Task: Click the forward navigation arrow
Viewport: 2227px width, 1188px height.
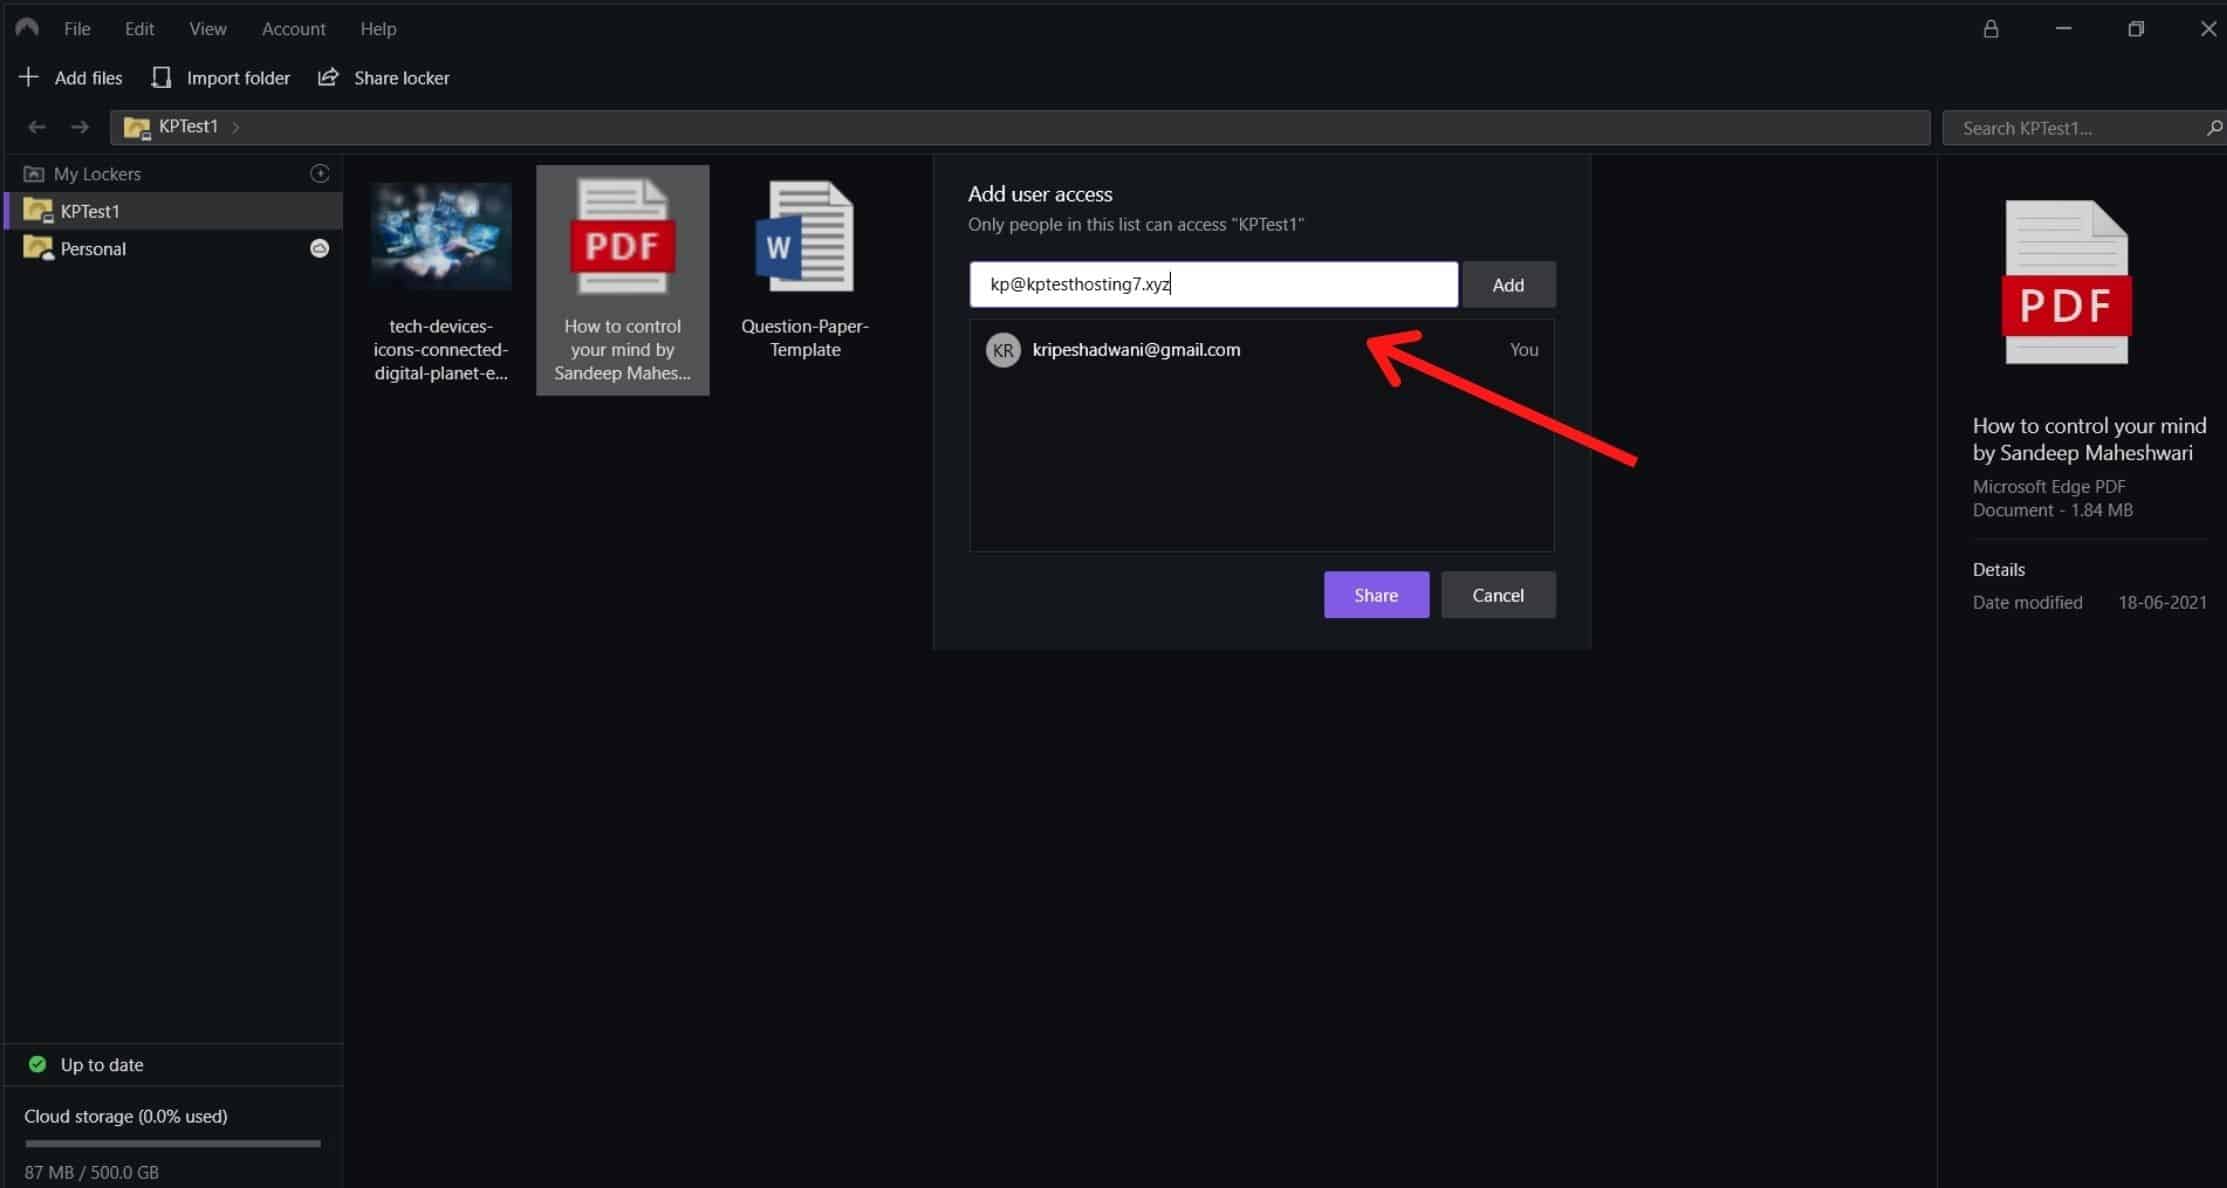Action: (x=80, y=127)
